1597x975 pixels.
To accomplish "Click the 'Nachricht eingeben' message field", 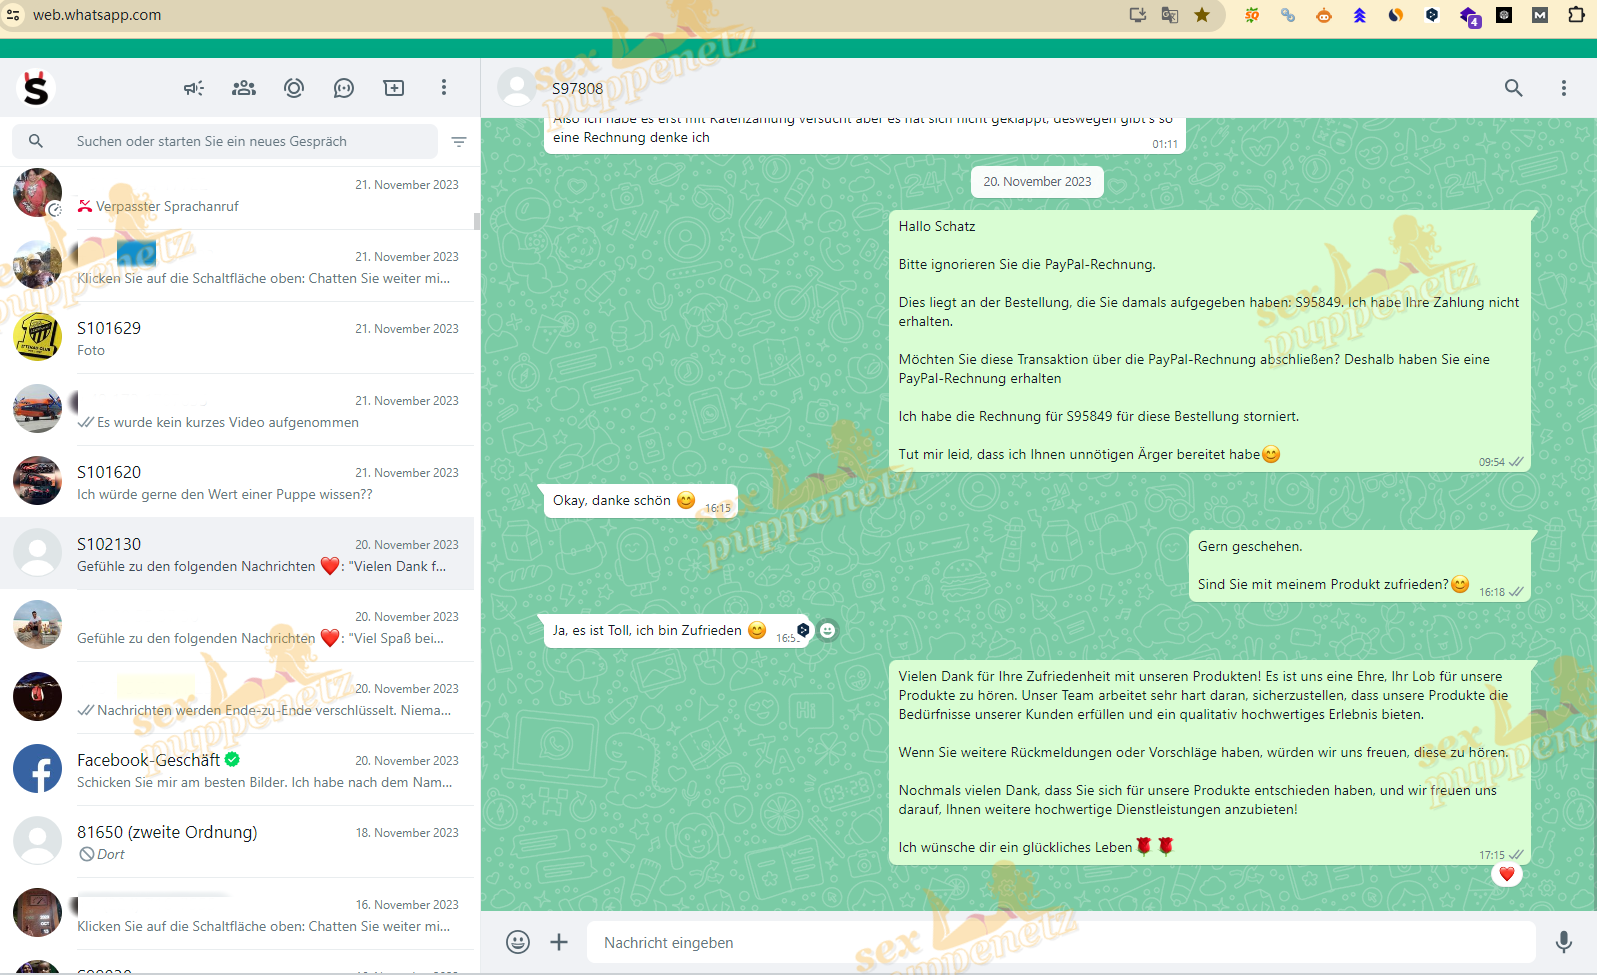I will click(1060, 942).
